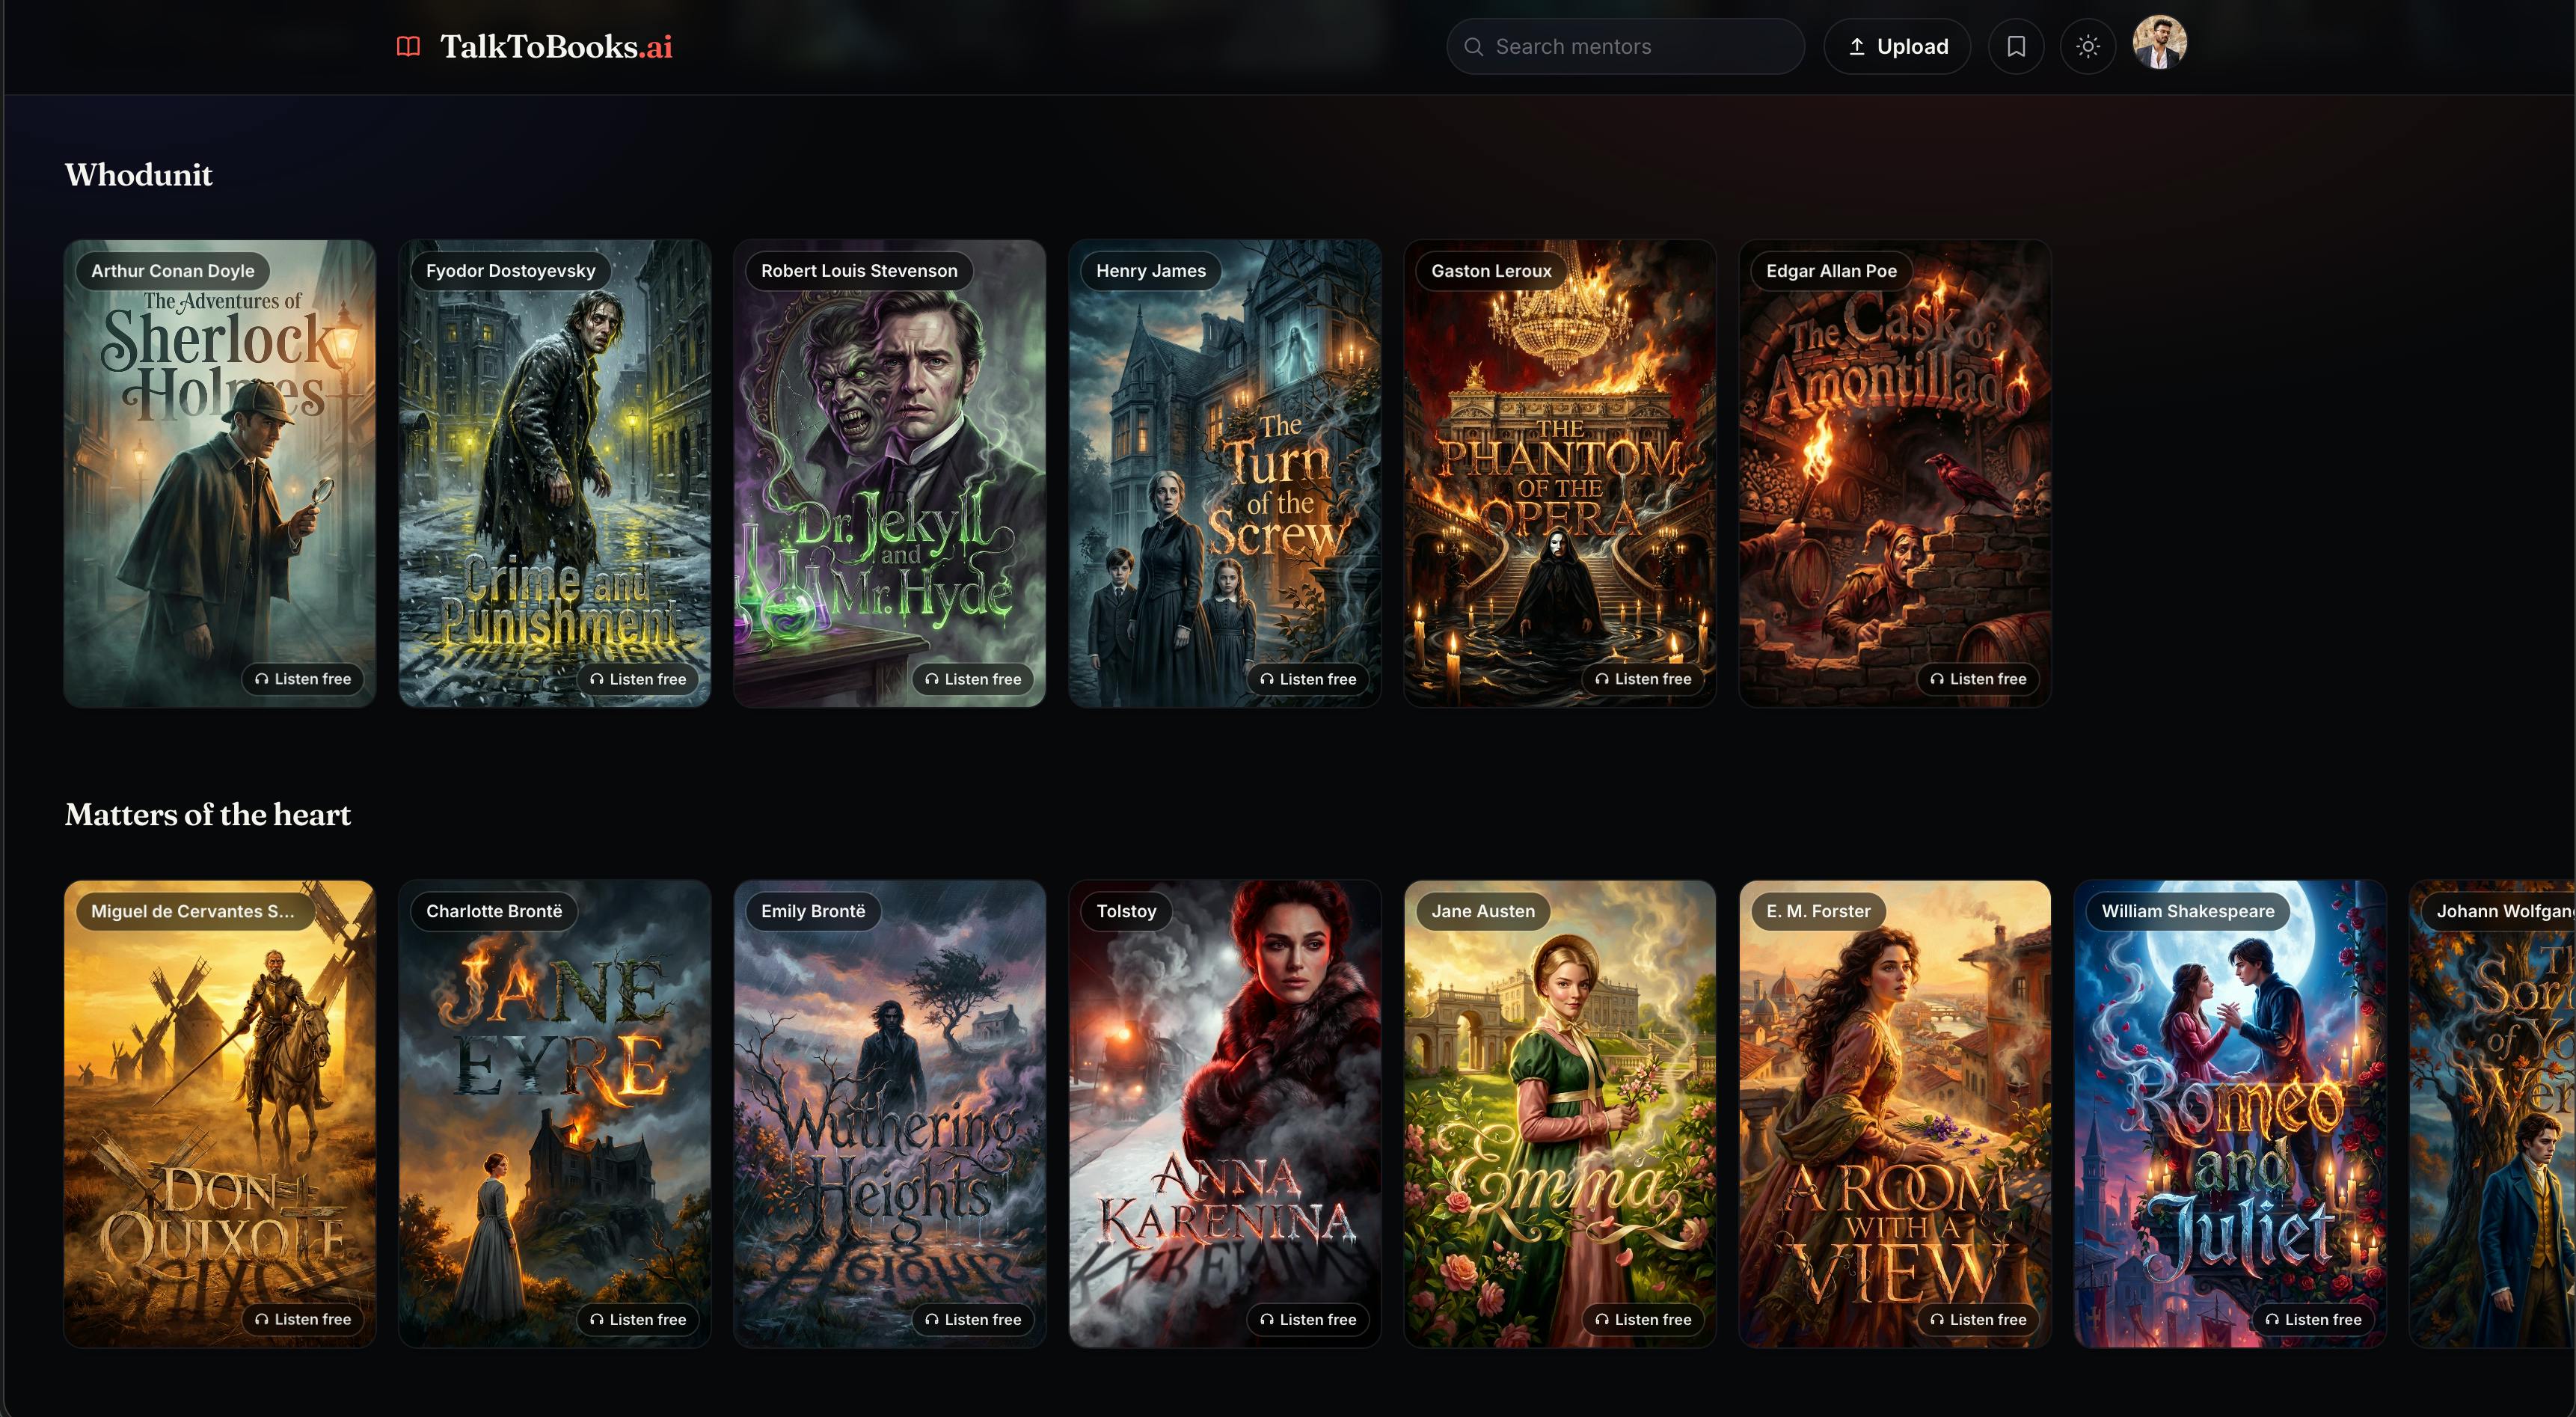The height and width of the screenshot is (1417, 2576).
Task: Open the Romeo and Juliet book cover
Action: (x=2230, y=1114)
